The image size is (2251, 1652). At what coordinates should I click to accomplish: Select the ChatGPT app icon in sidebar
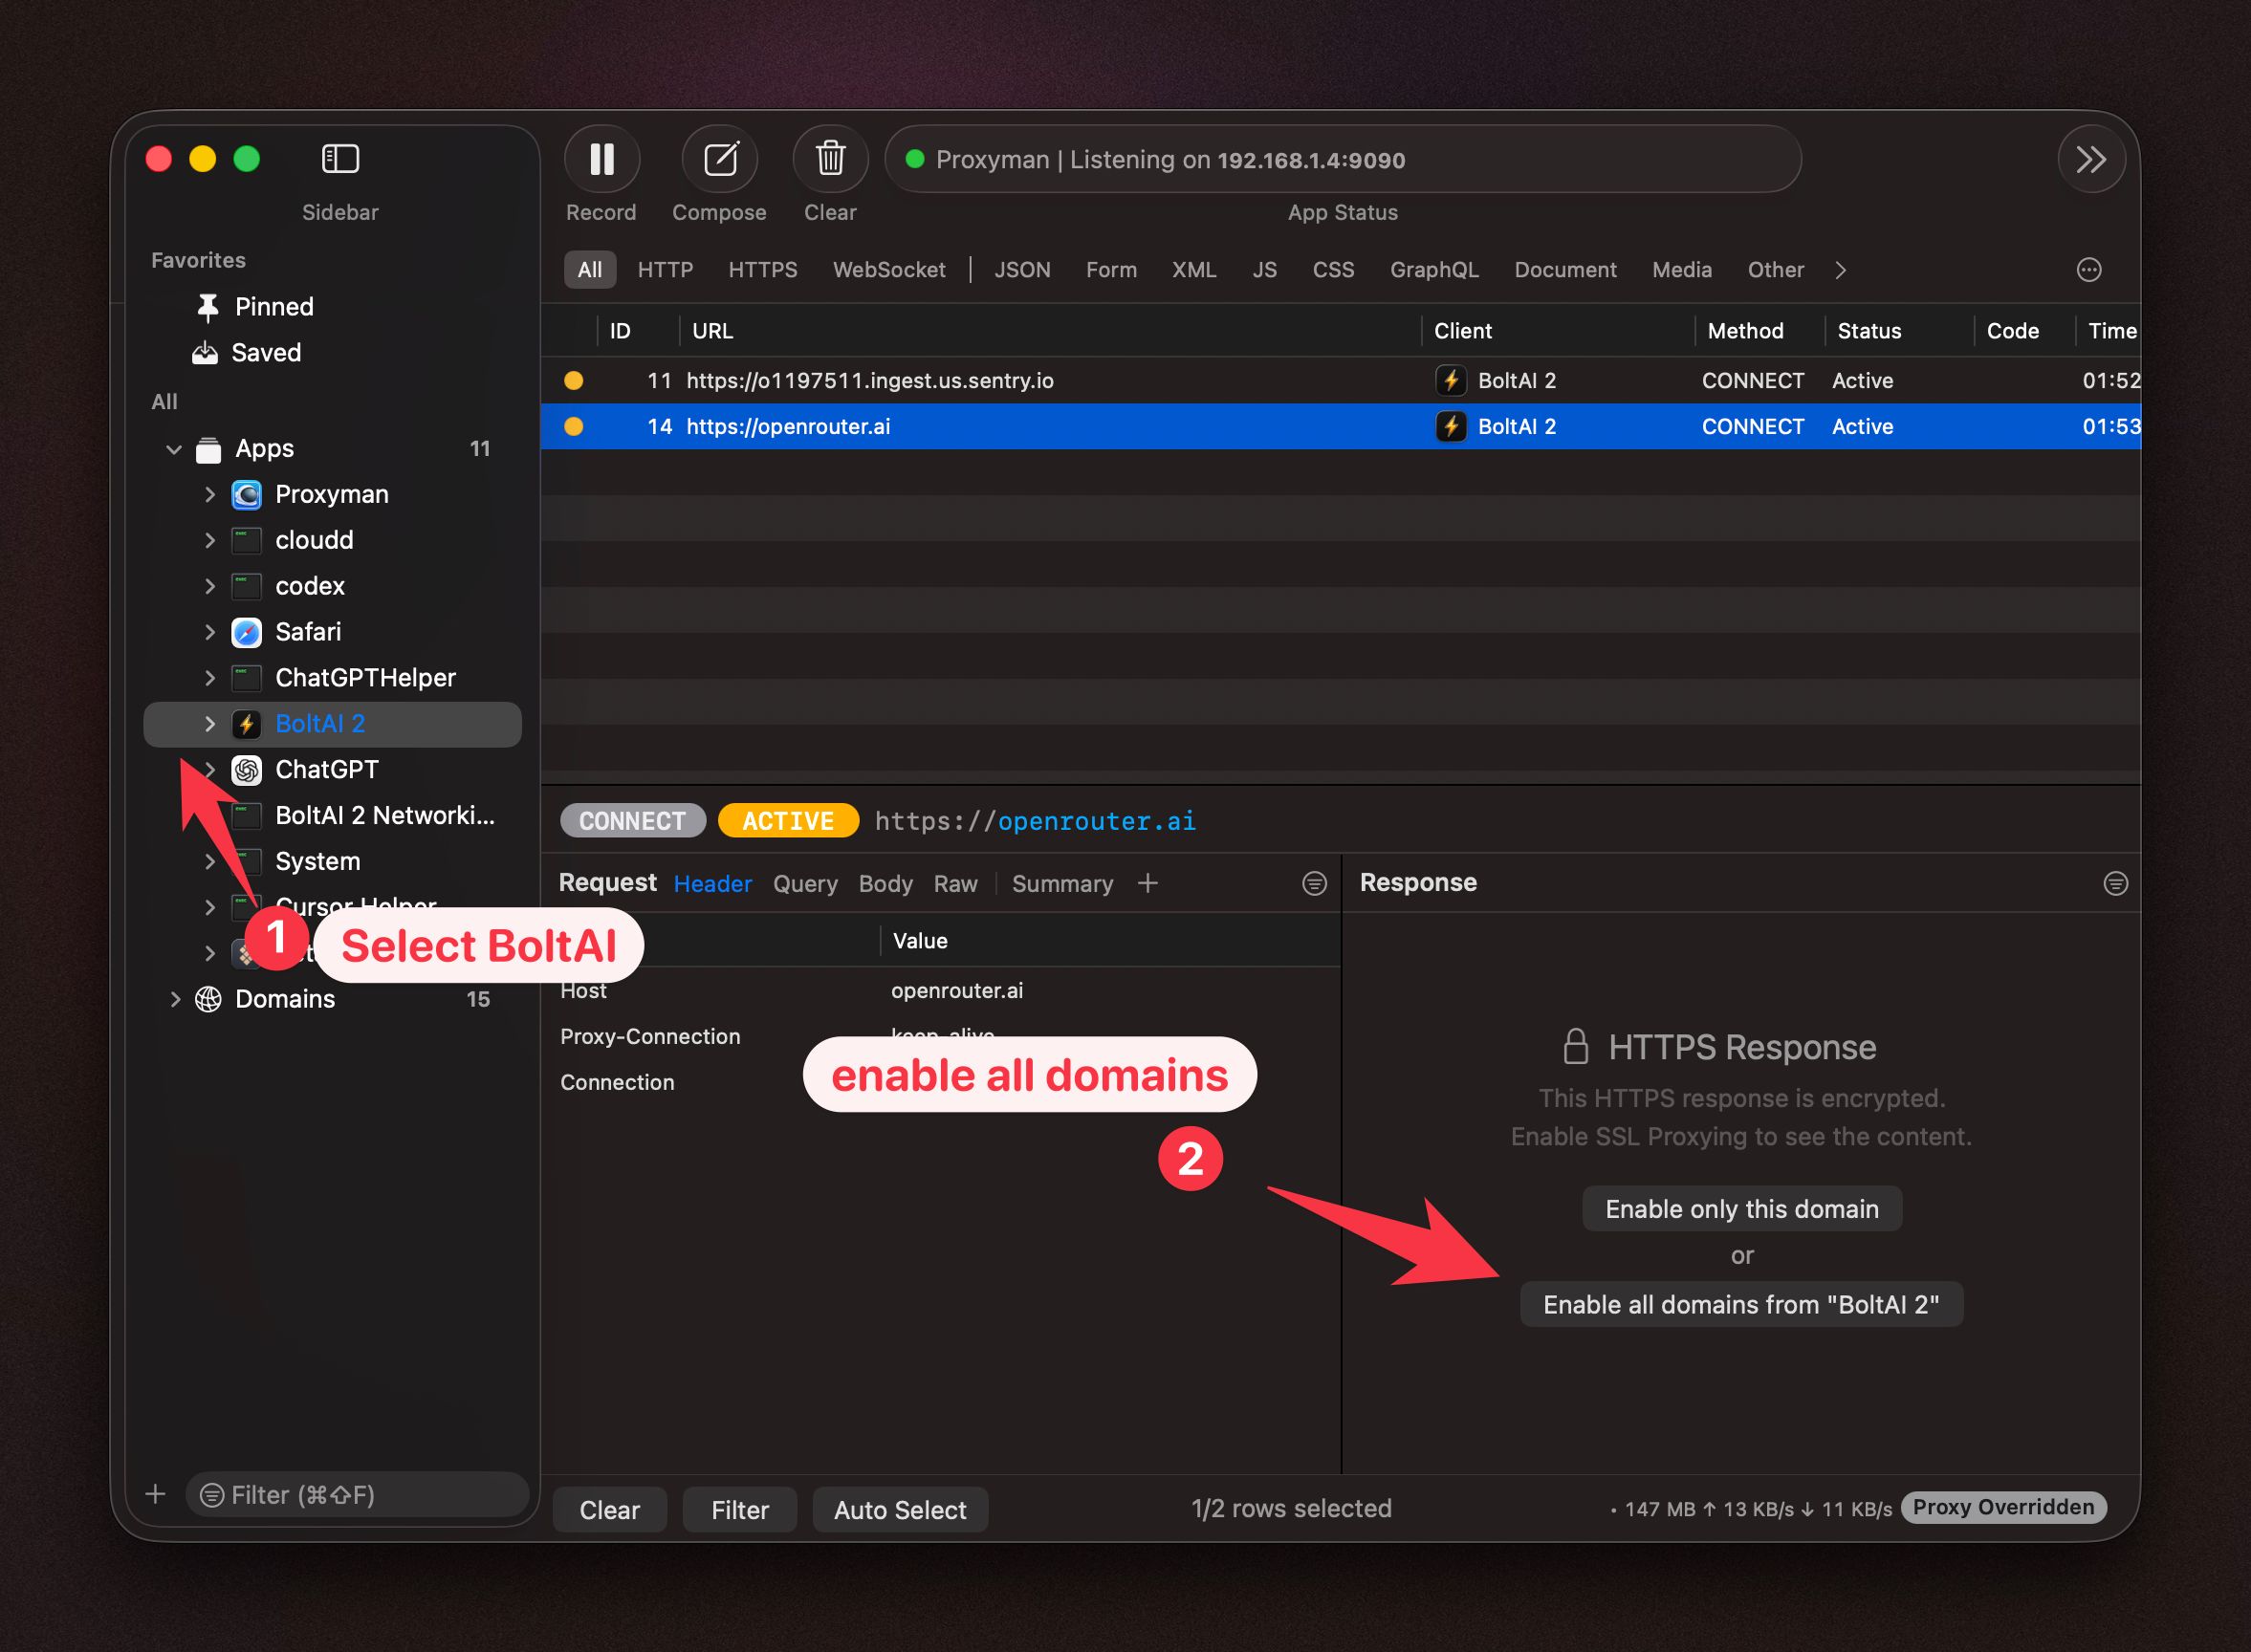pos(247,770)
